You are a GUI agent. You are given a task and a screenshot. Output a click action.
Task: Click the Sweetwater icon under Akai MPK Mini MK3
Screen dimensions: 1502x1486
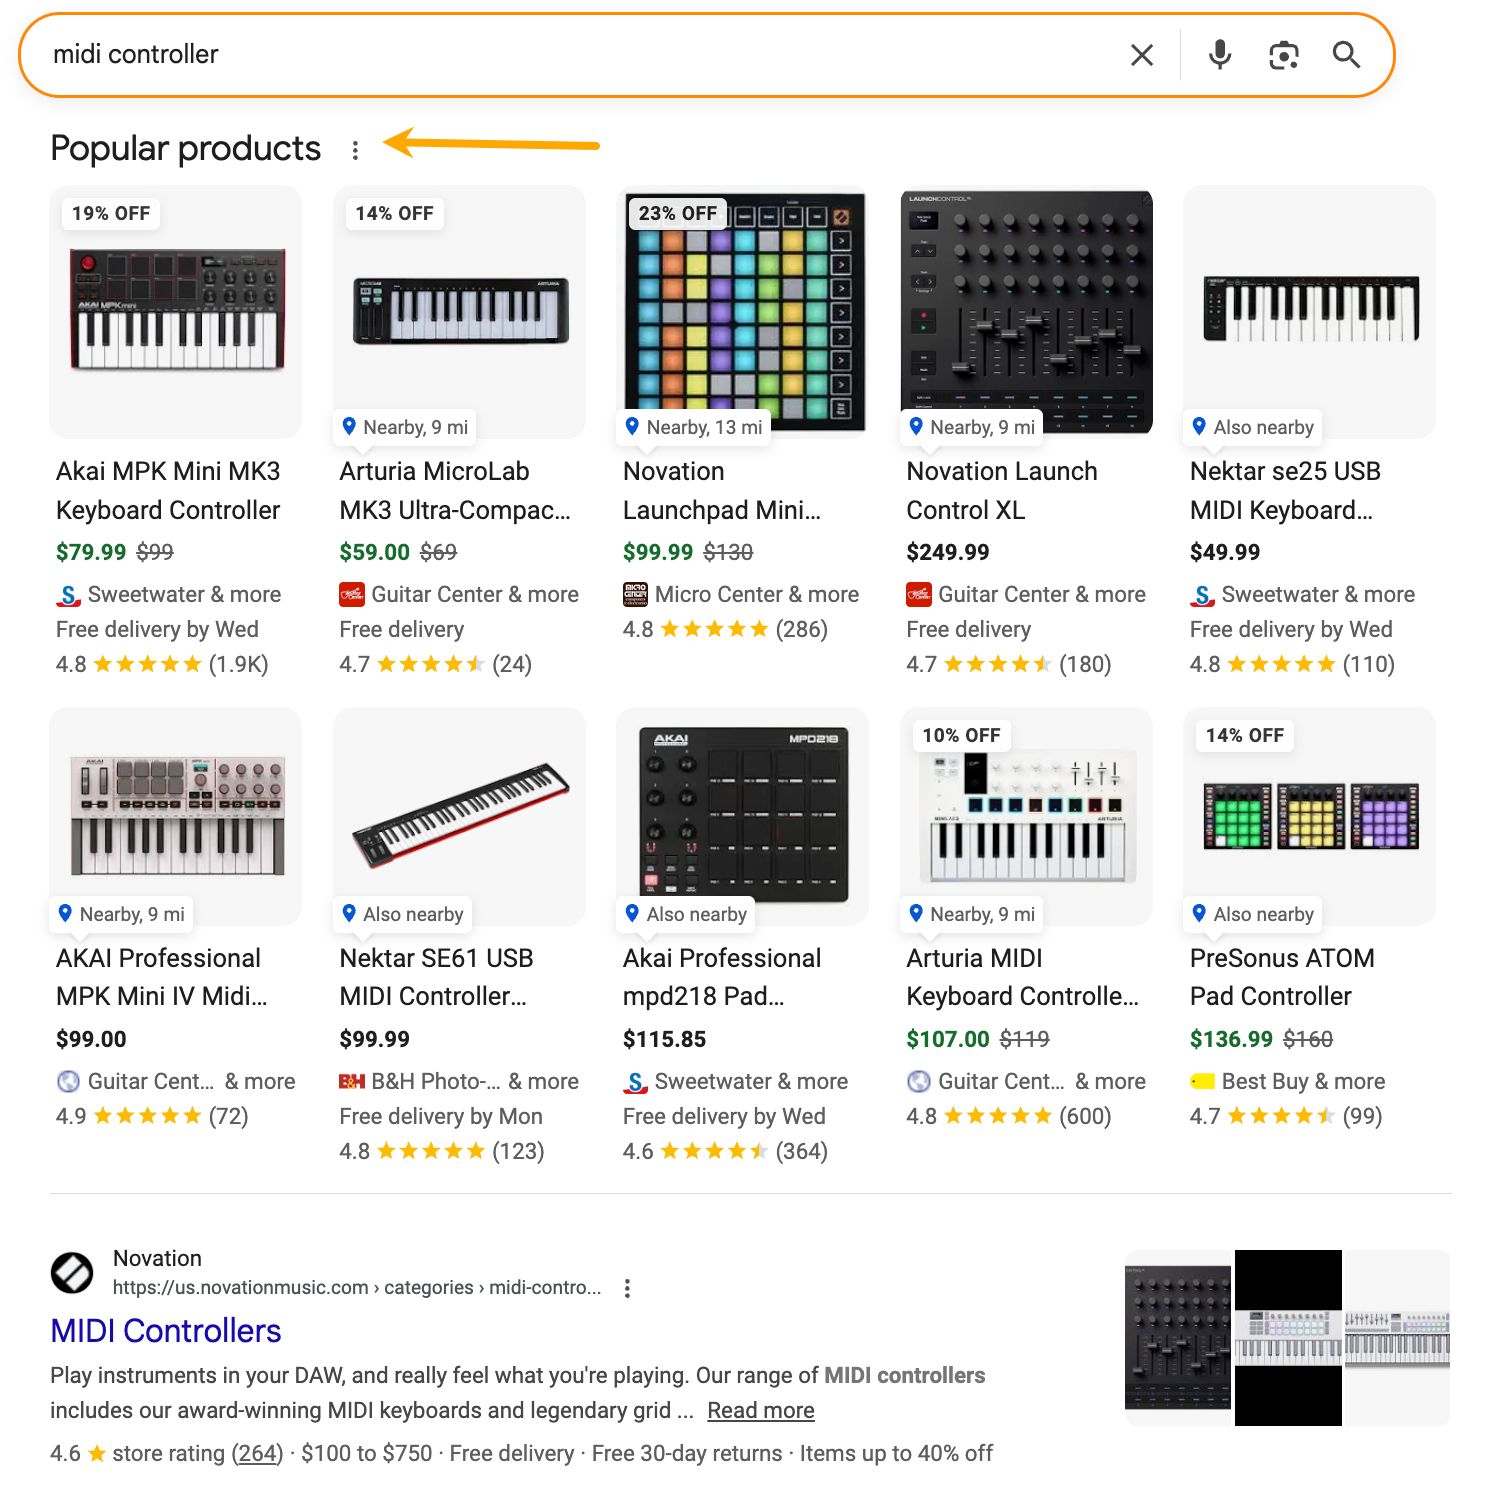66,594
